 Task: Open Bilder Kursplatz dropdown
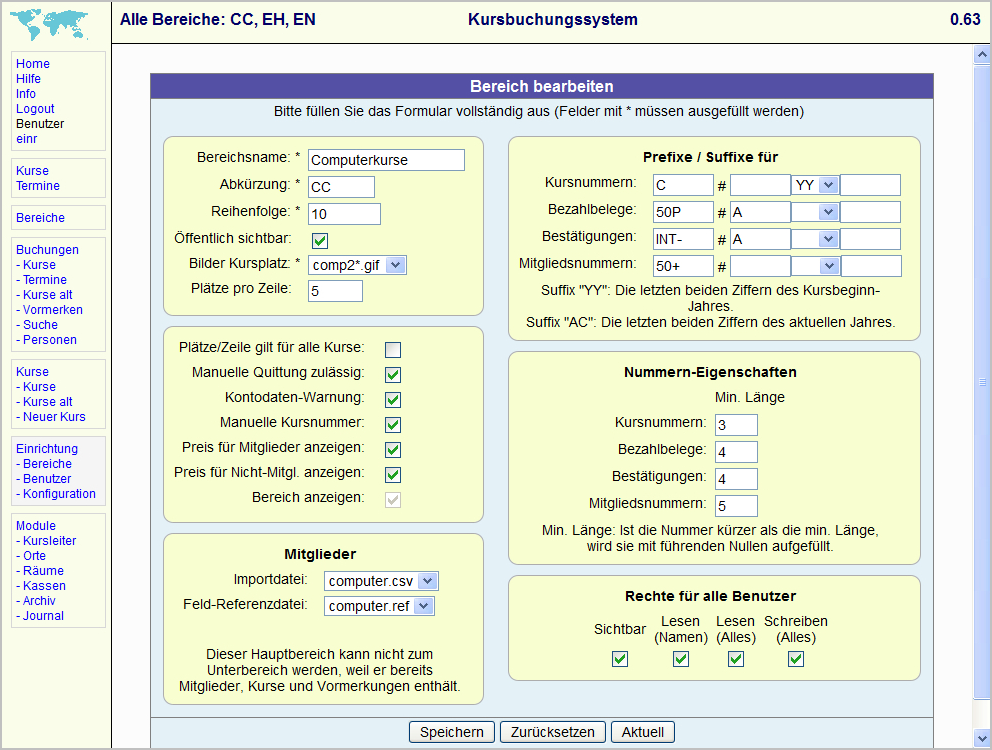point(357,265)
